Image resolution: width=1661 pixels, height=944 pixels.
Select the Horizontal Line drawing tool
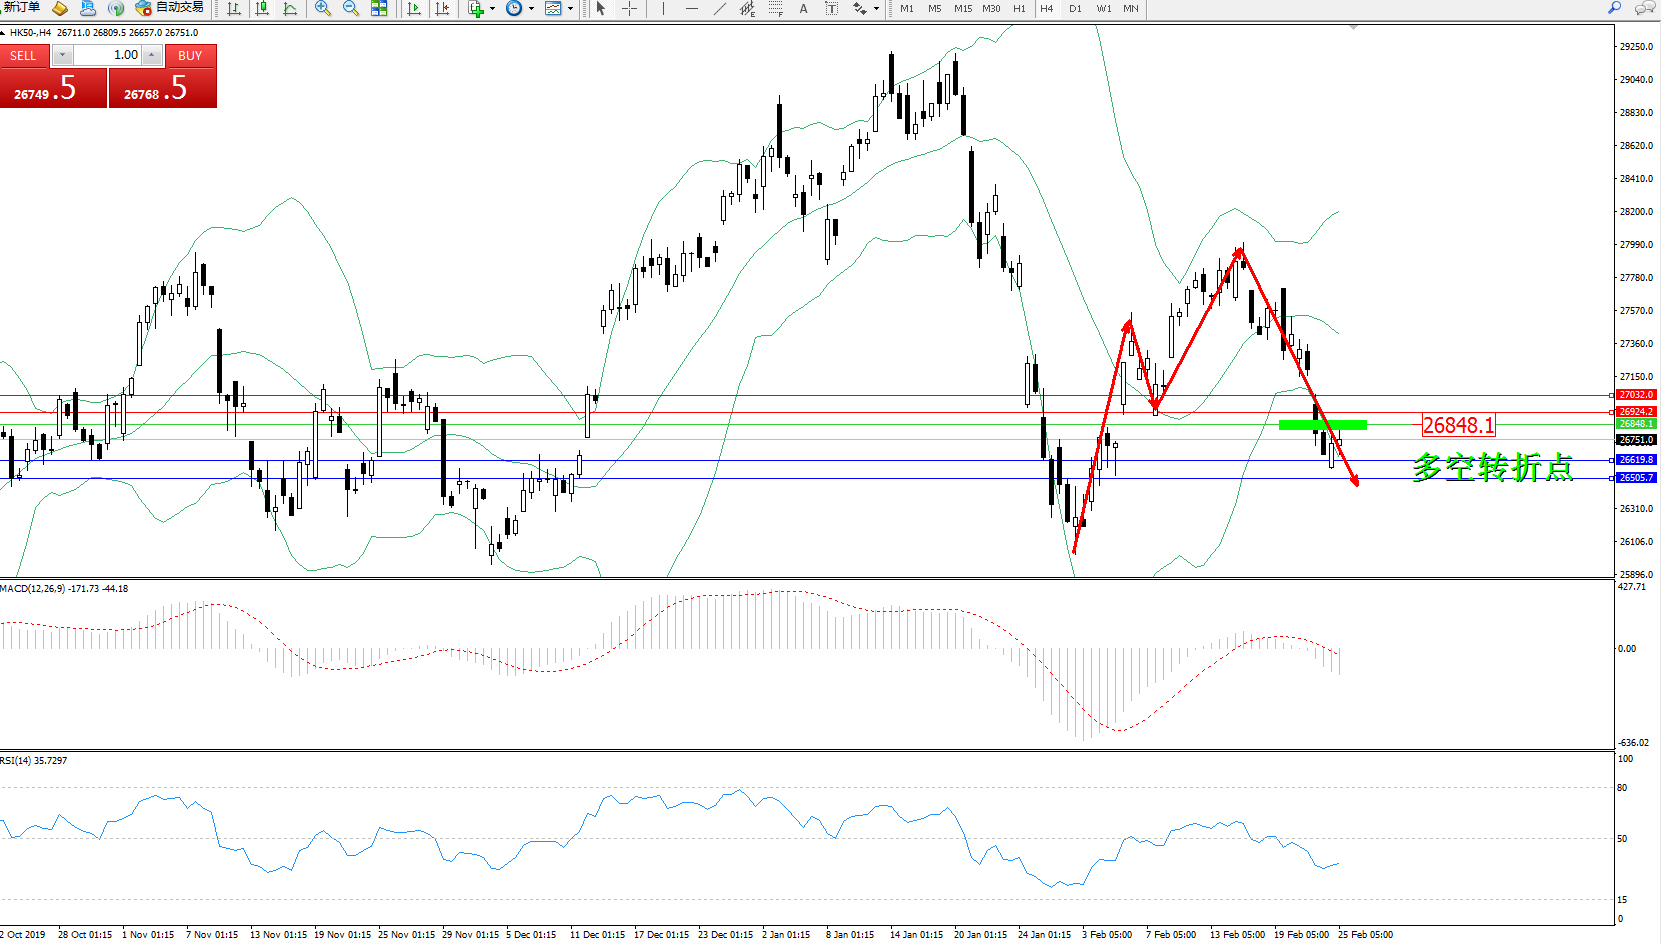[x=691, y=9]
